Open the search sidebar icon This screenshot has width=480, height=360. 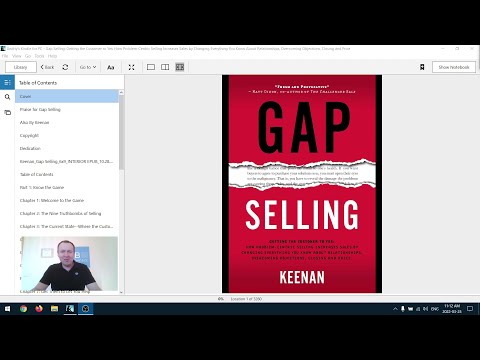coord(7,97)
